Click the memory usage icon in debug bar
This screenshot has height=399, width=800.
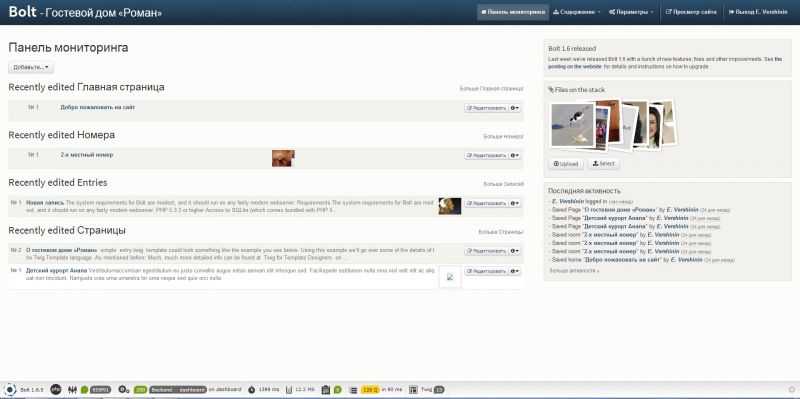pos(289,389)
